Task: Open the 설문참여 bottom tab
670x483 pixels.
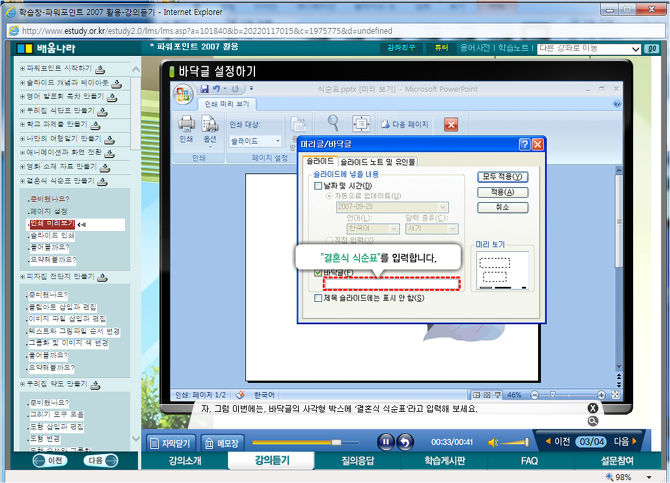Action: (617, 461)
